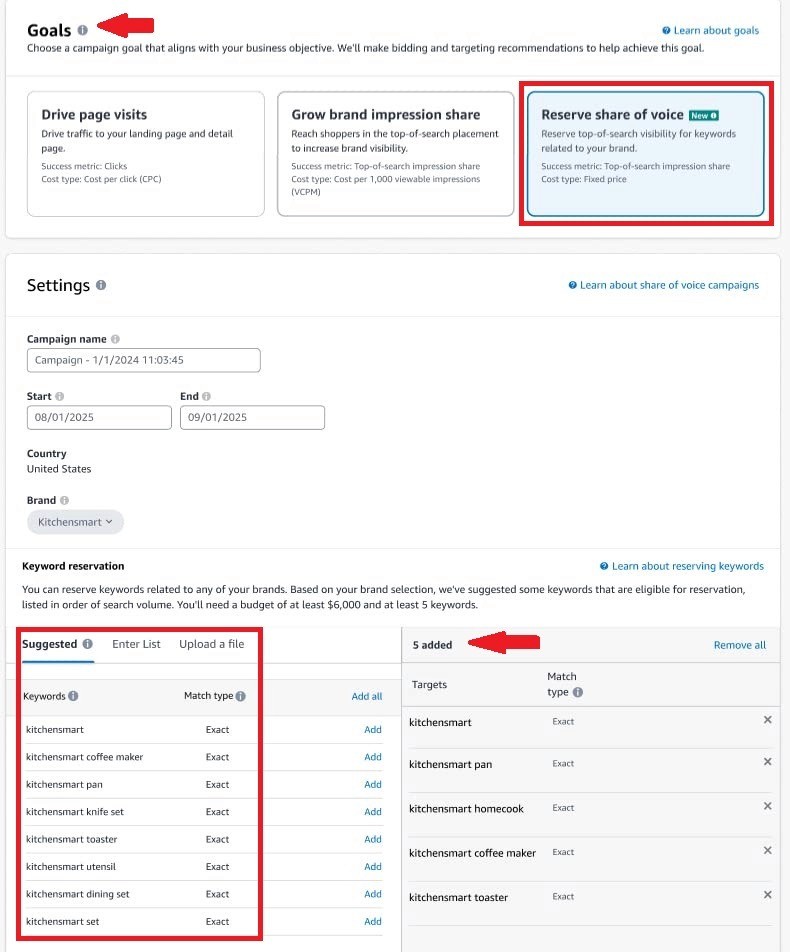Open the Kitchensmart brand dropdown
This screenshot has height=952, width=790.
point(76,522)
